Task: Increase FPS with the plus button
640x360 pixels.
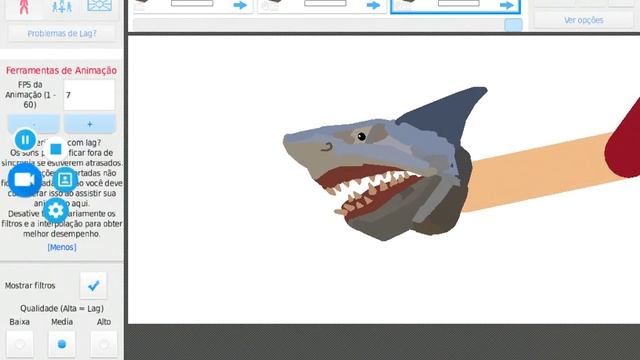Action: 90,124
